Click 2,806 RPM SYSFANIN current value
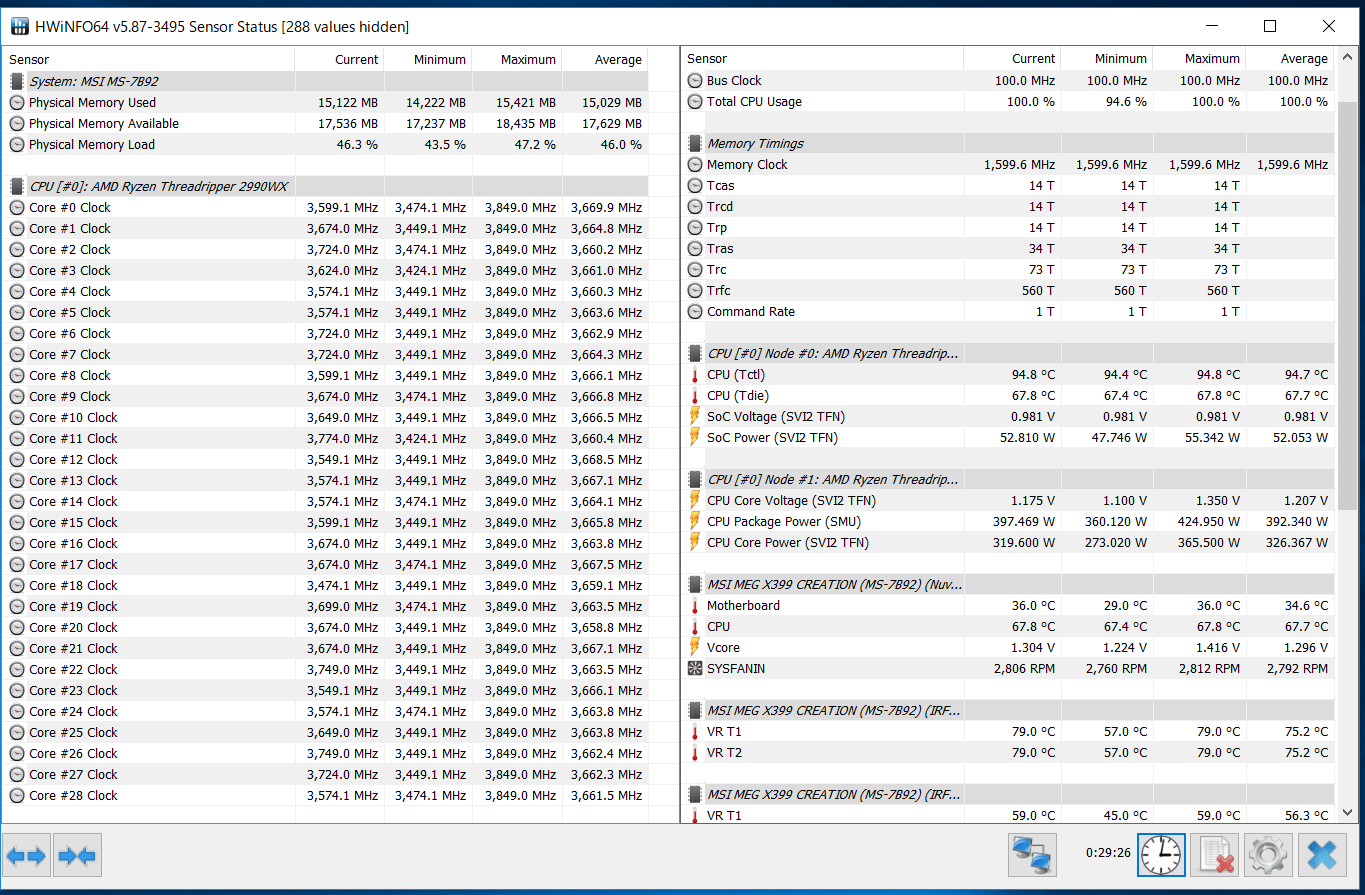This screenshot has width=1365, height=895. [x=1024, y=669]
